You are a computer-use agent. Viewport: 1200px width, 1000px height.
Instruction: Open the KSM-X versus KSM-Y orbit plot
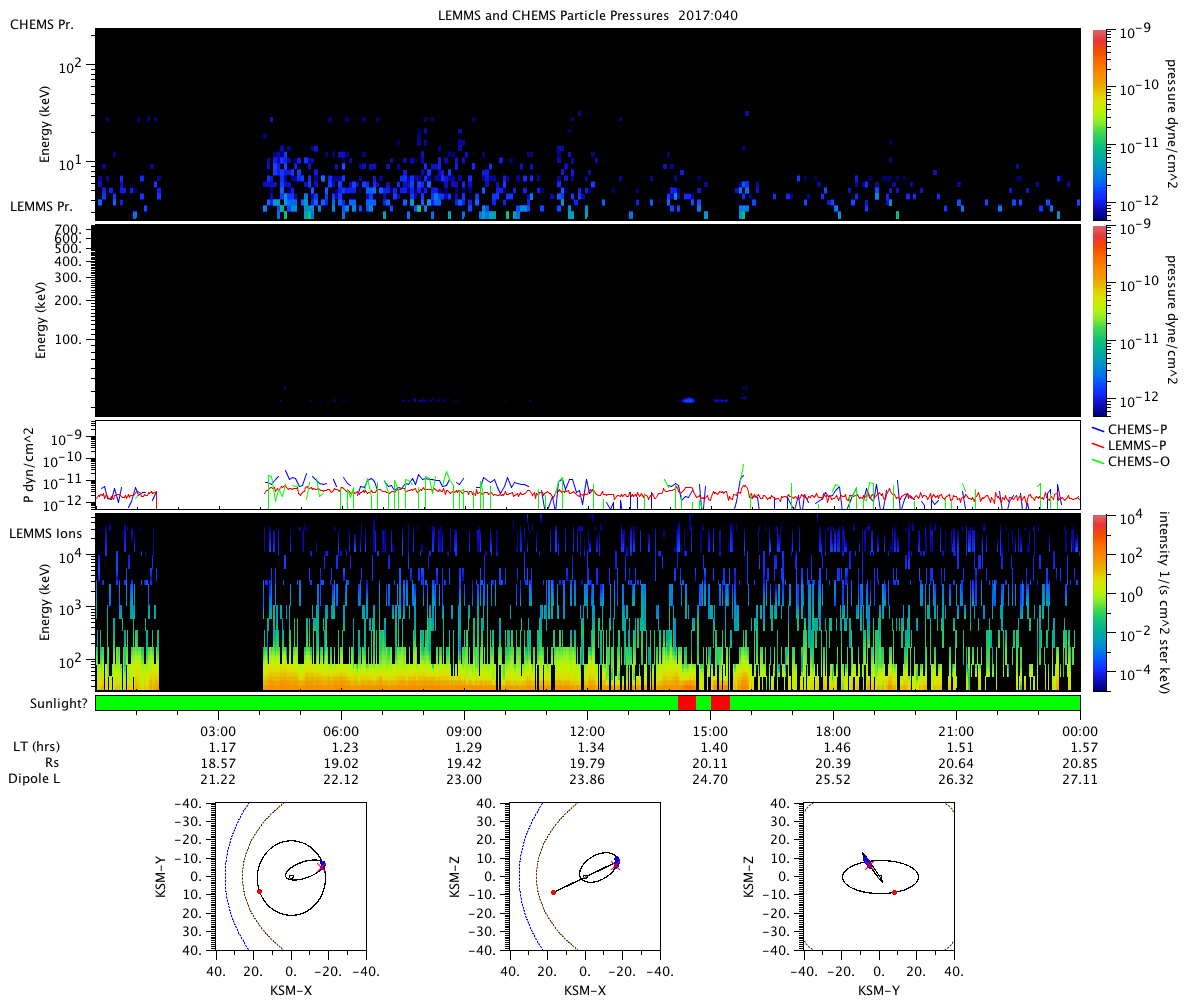290,876
